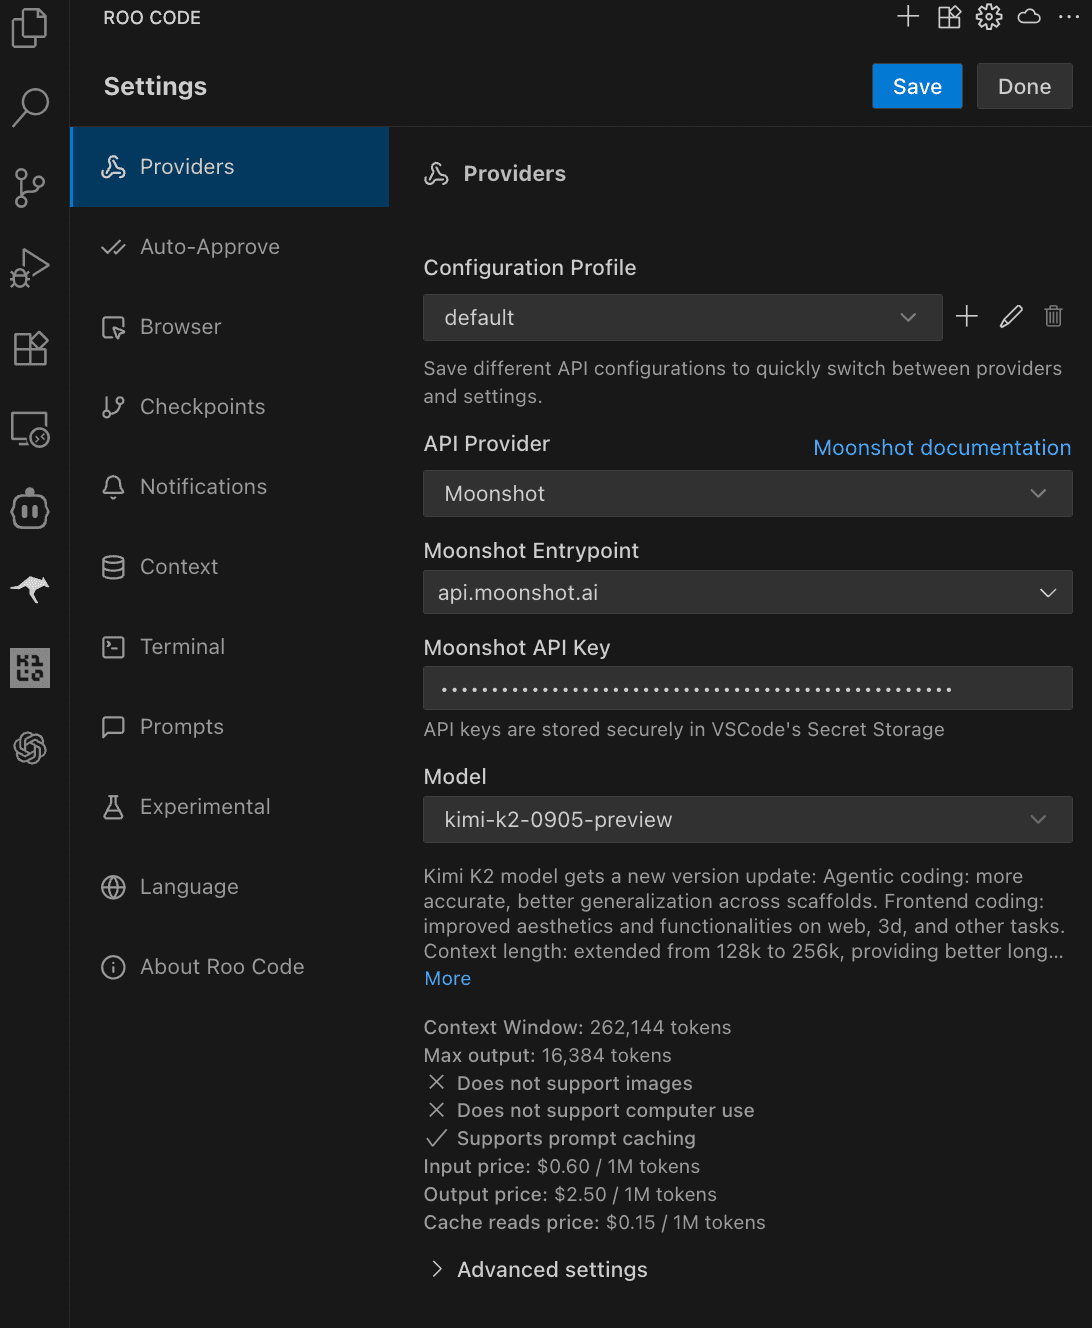The image size is (1092, 1328).
Task: Open the Extensions view
Action: (x=29, y=348)
